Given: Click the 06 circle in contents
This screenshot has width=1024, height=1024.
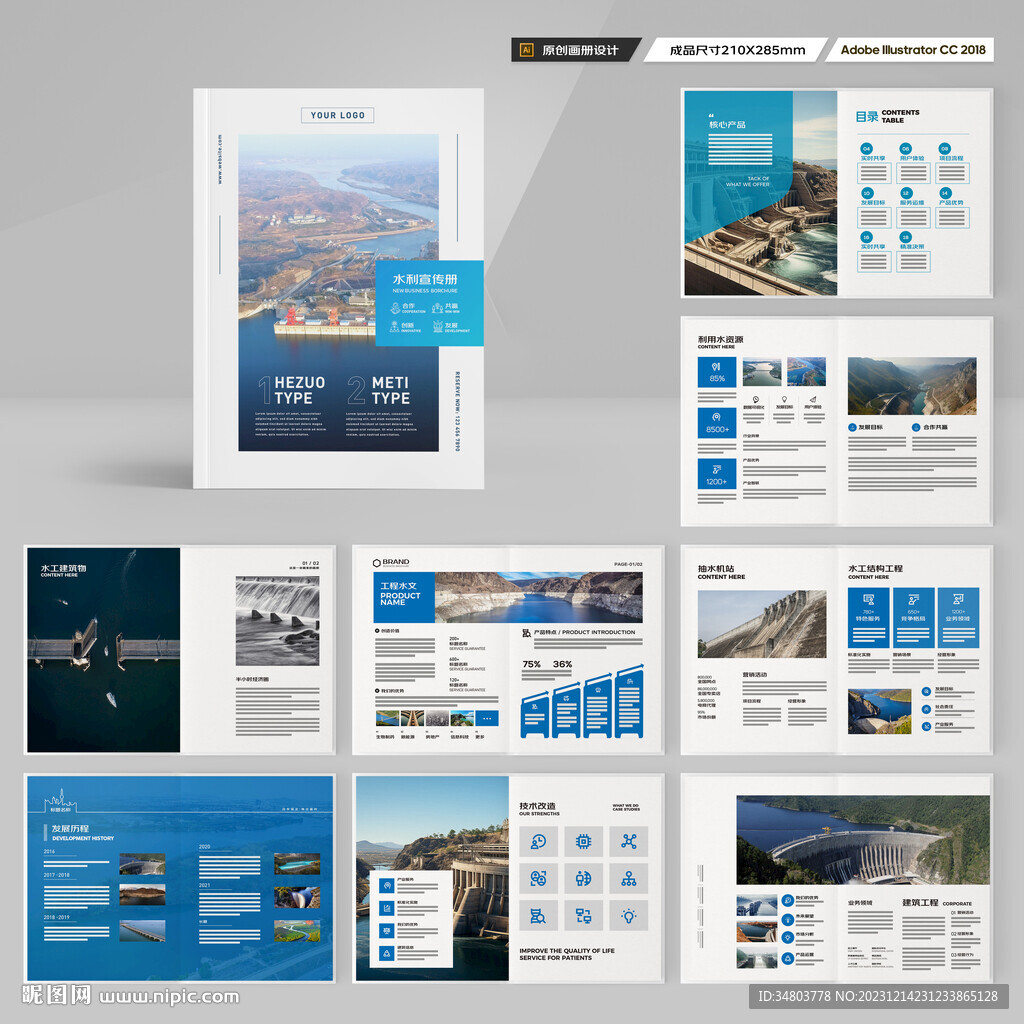Looking at the screenshot, I should click(905, 148).
